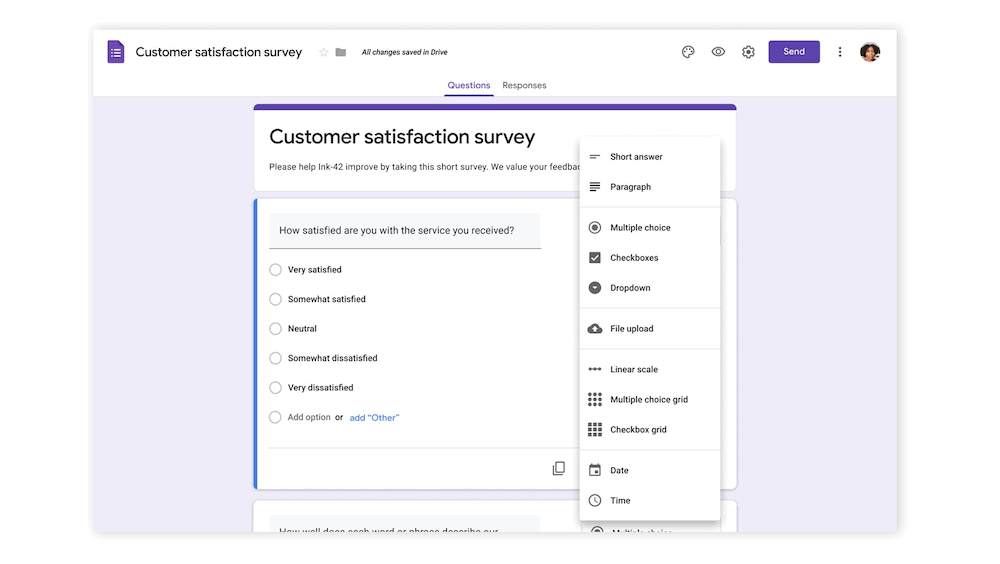Select the Somewhat dissatisfied radio button
Screen dimensions: 1000x564
tap(275, 357)
